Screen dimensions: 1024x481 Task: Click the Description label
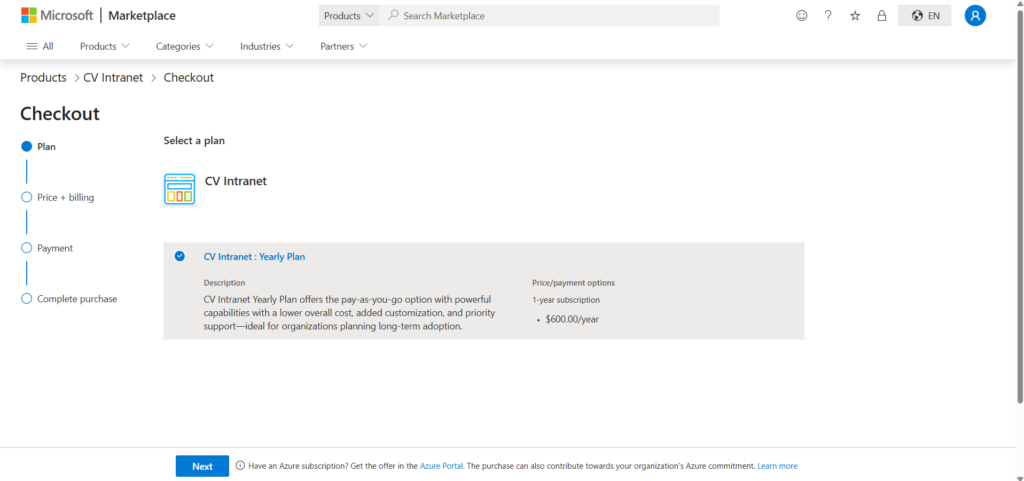pos(225,283)
